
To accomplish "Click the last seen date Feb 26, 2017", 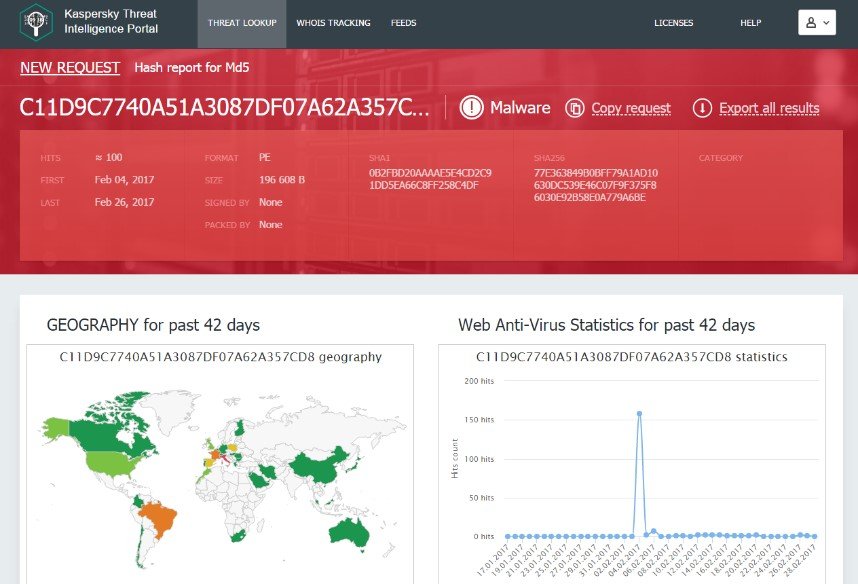I will [124, 202].
